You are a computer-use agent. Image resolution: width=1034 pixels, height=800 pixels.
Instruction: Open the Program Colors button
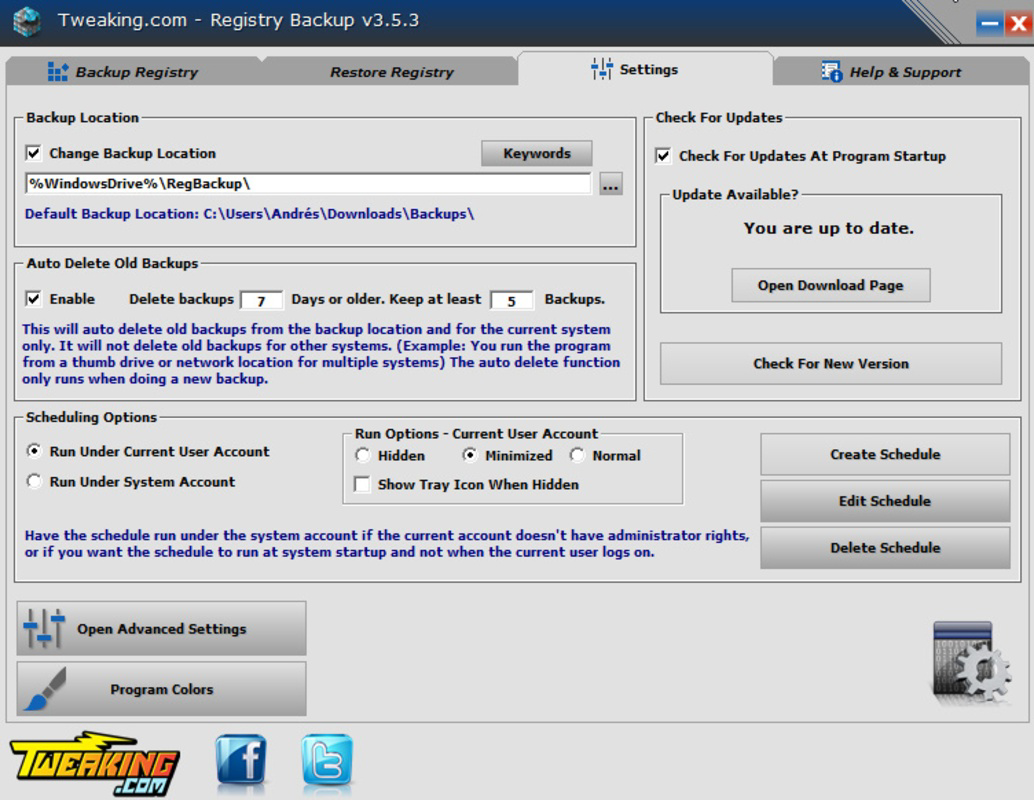click(x=162, y=689)
